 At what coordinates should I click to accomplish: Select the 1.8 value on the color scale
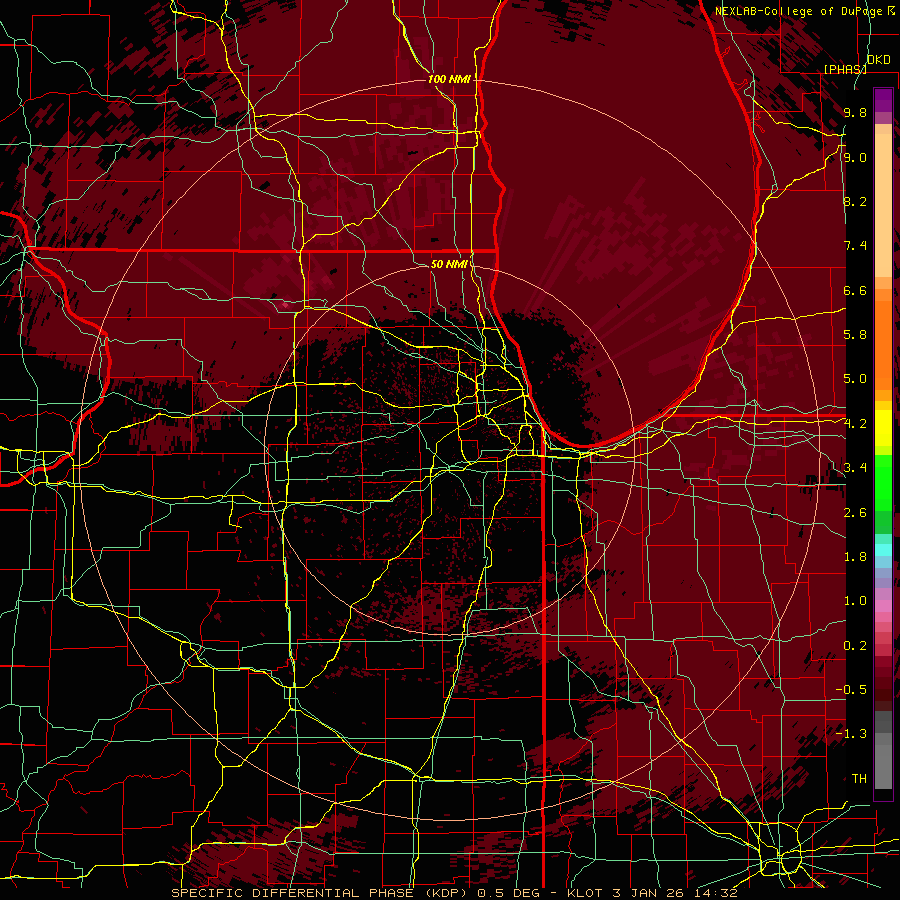point(855,557)
